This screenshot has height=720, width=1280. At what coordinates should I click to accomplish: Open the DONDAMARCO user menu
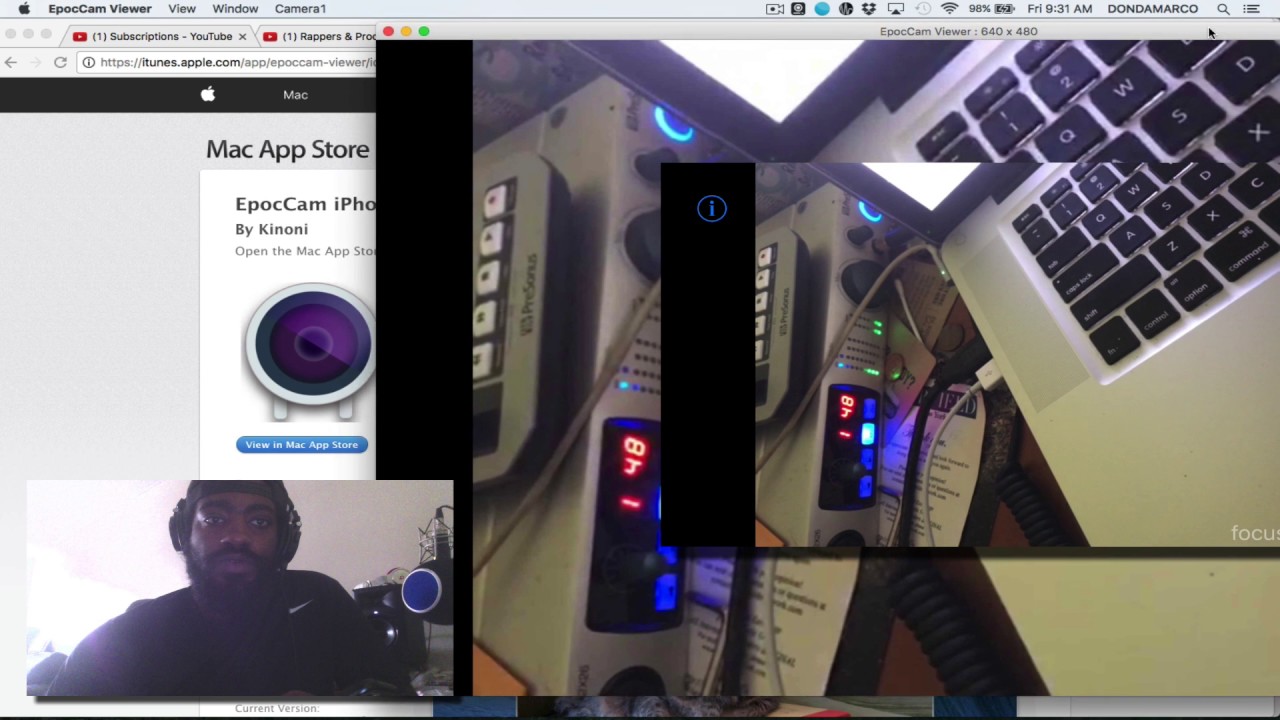[1152, 9]
